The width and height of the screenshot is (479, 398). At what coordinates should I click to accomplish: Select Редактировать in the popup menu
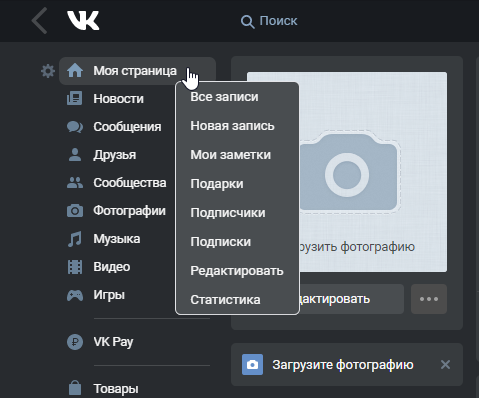237,271
